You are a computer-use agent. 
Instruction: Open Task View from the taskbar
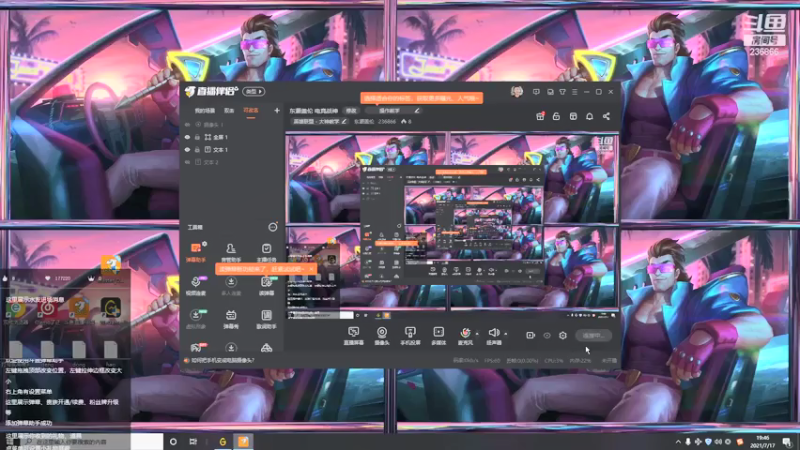[193, 441]
